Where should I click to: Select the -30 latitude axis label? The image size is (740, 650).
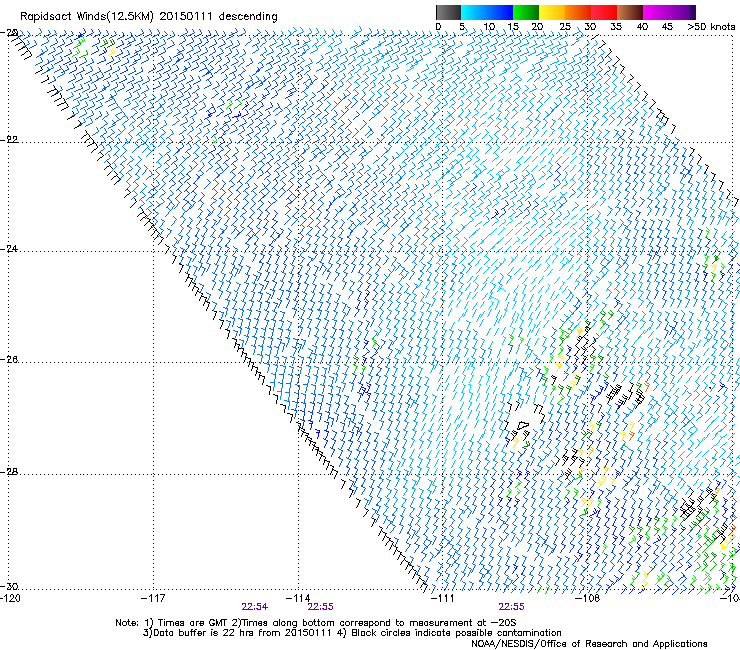[x=9, y=586]
